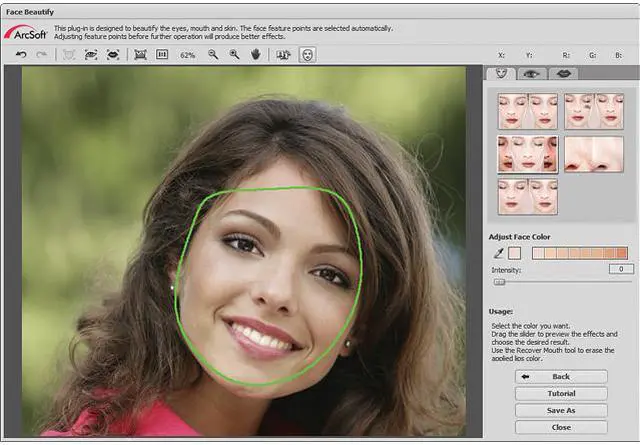
Task: Click the Intensity slider handle
Action: pyautogui.click(x=499, y=282)
